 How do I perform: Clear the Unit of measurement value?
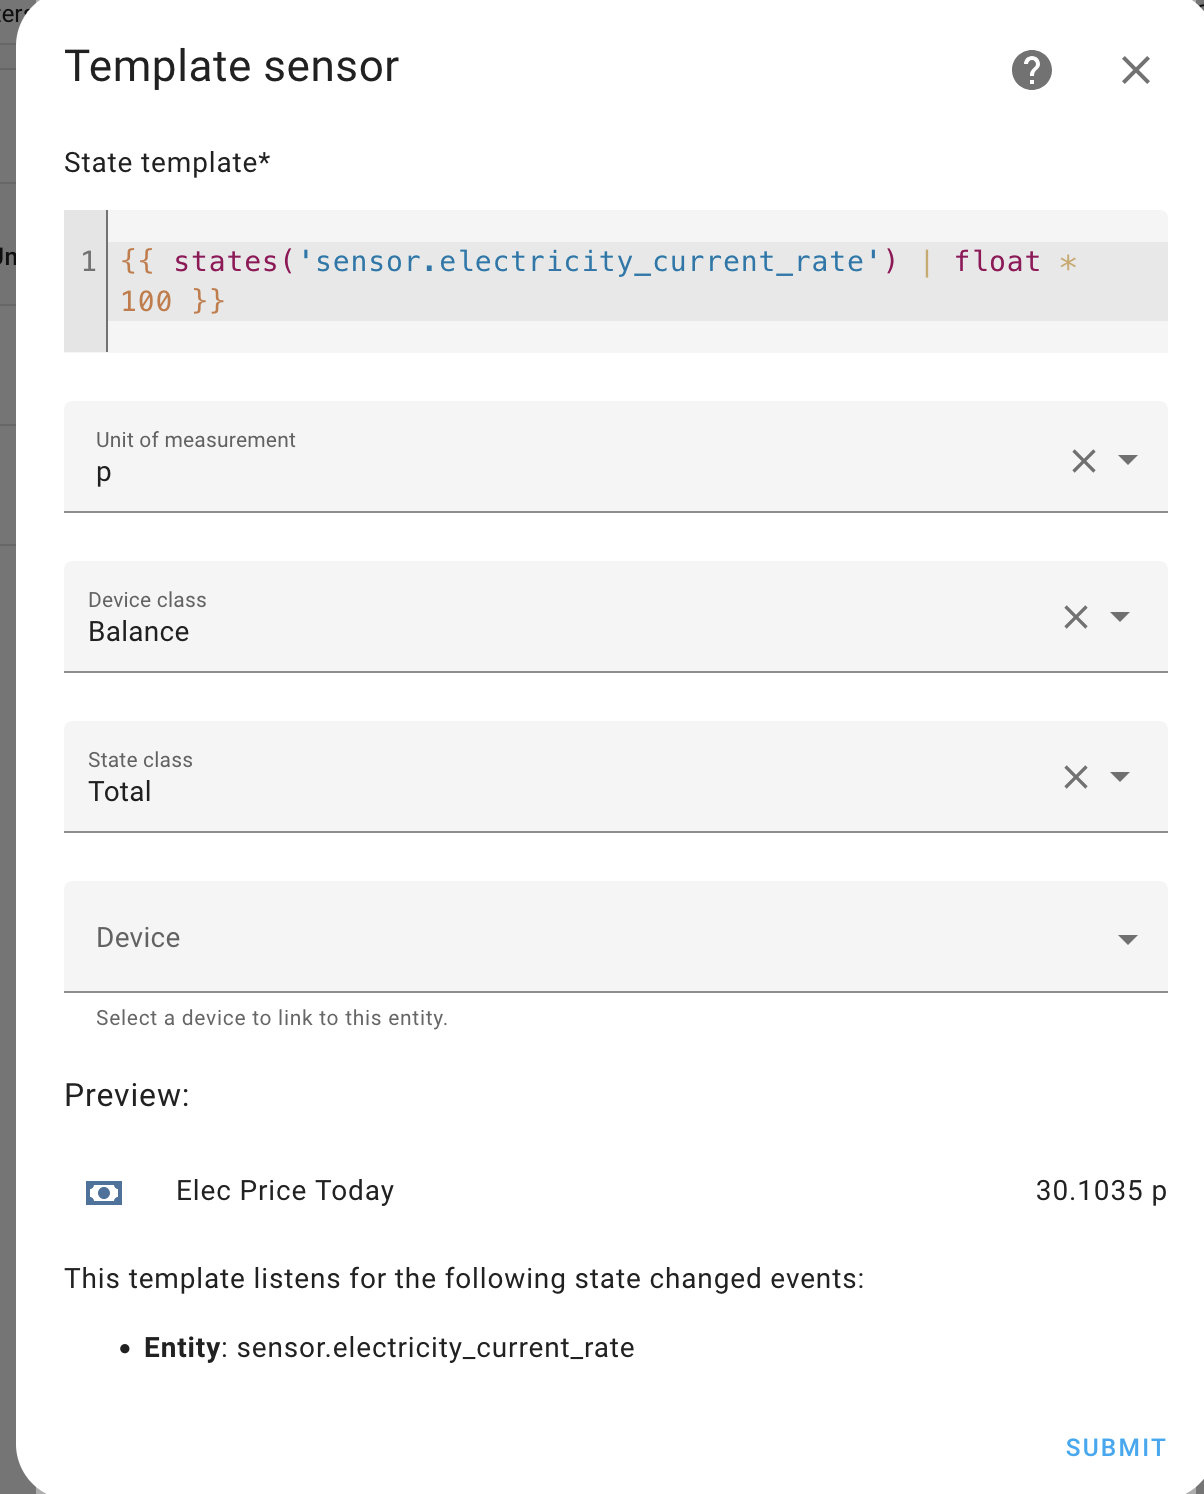click(x=1083, y=461)
